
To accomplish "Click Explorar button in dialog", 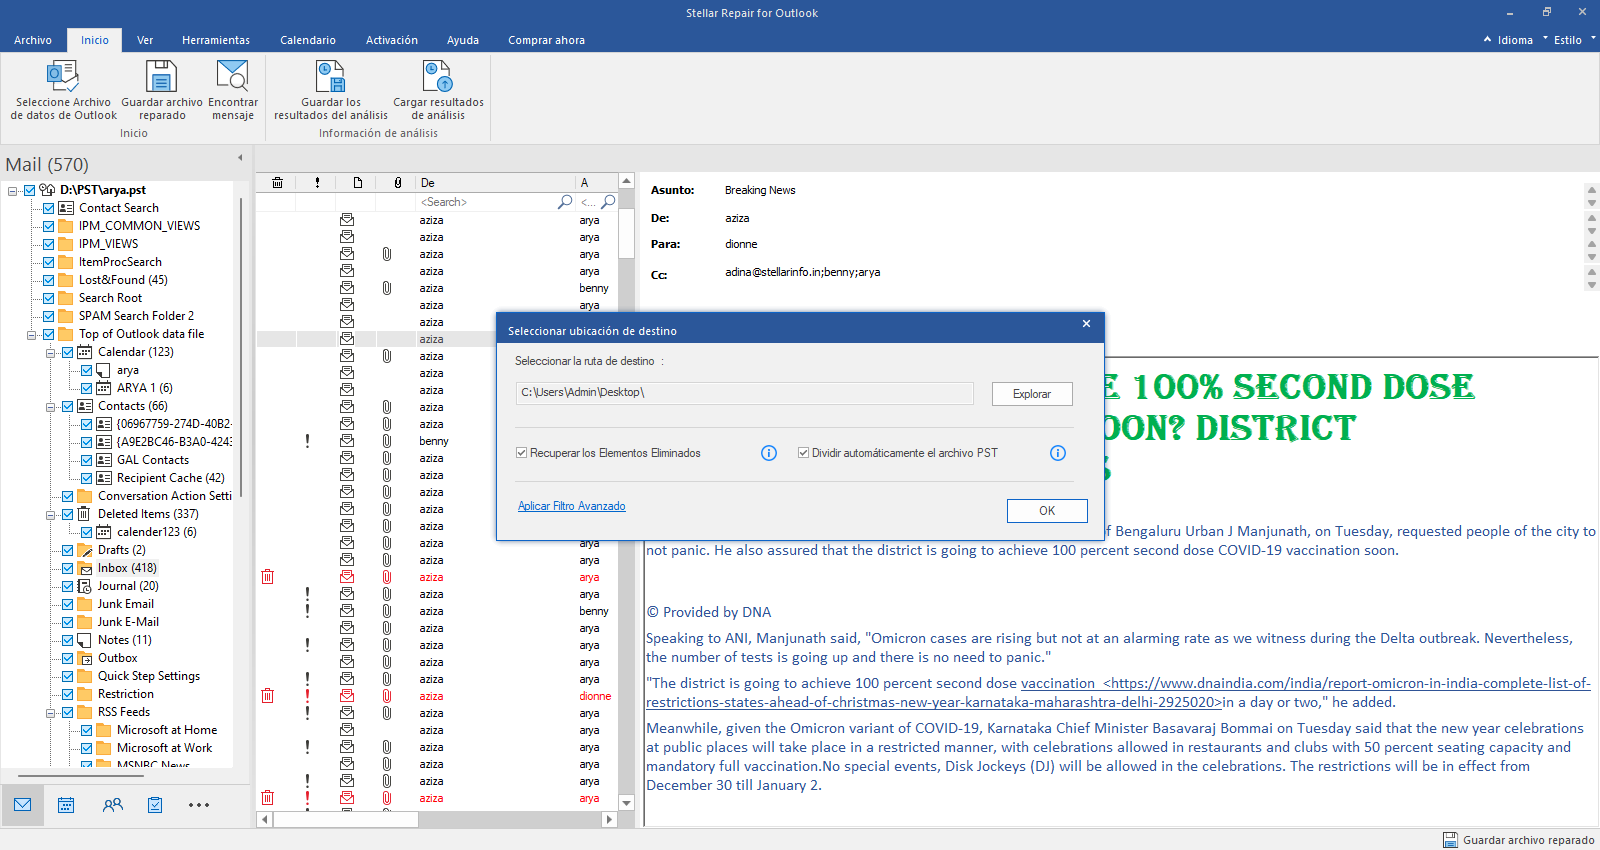I will [x=1032, y=394].
